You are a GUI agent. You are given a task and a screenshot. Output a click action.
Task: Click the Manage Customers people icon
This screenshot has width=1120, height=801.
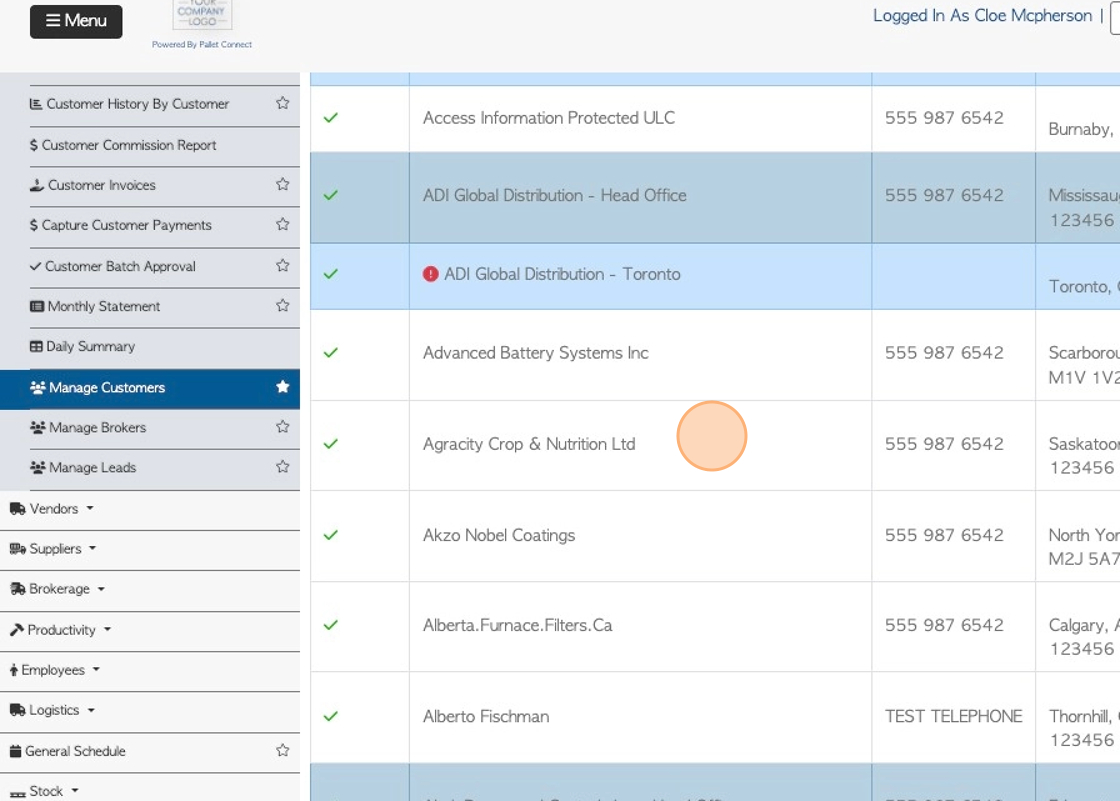38,387
